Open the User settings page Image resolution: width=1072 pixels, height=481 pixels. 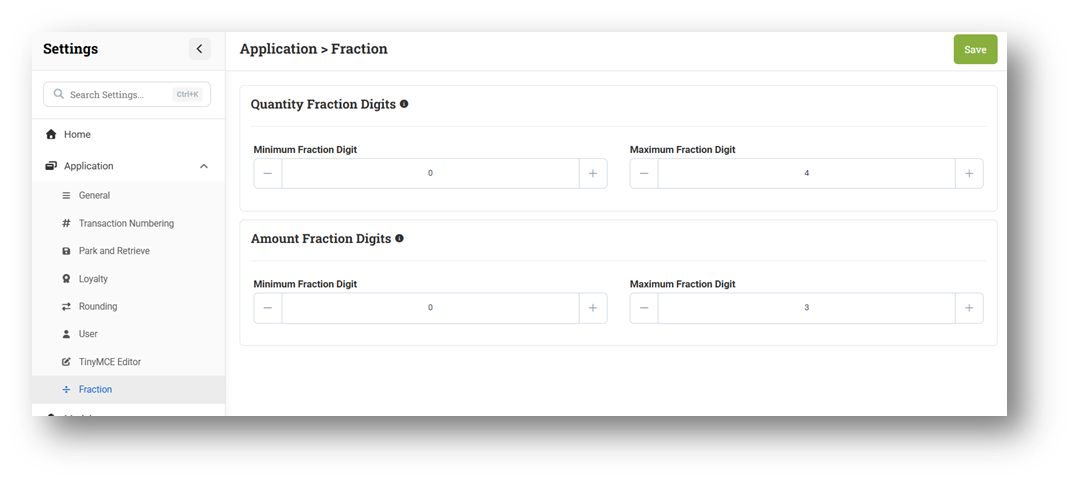[x=88, y=334]
